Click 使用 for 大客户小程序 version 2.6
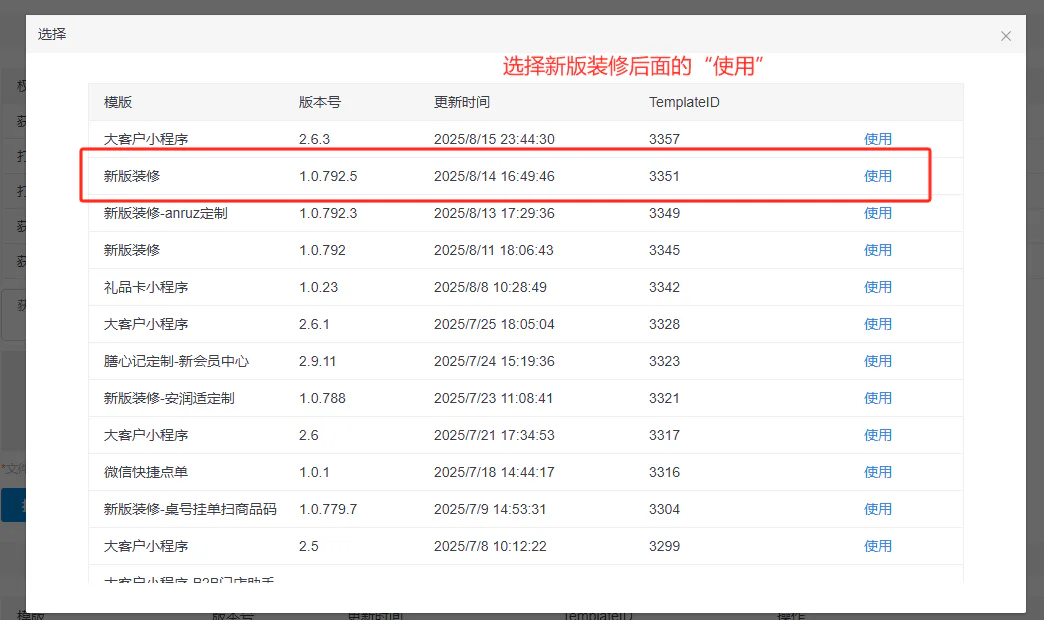 click(x=878, y=435)
